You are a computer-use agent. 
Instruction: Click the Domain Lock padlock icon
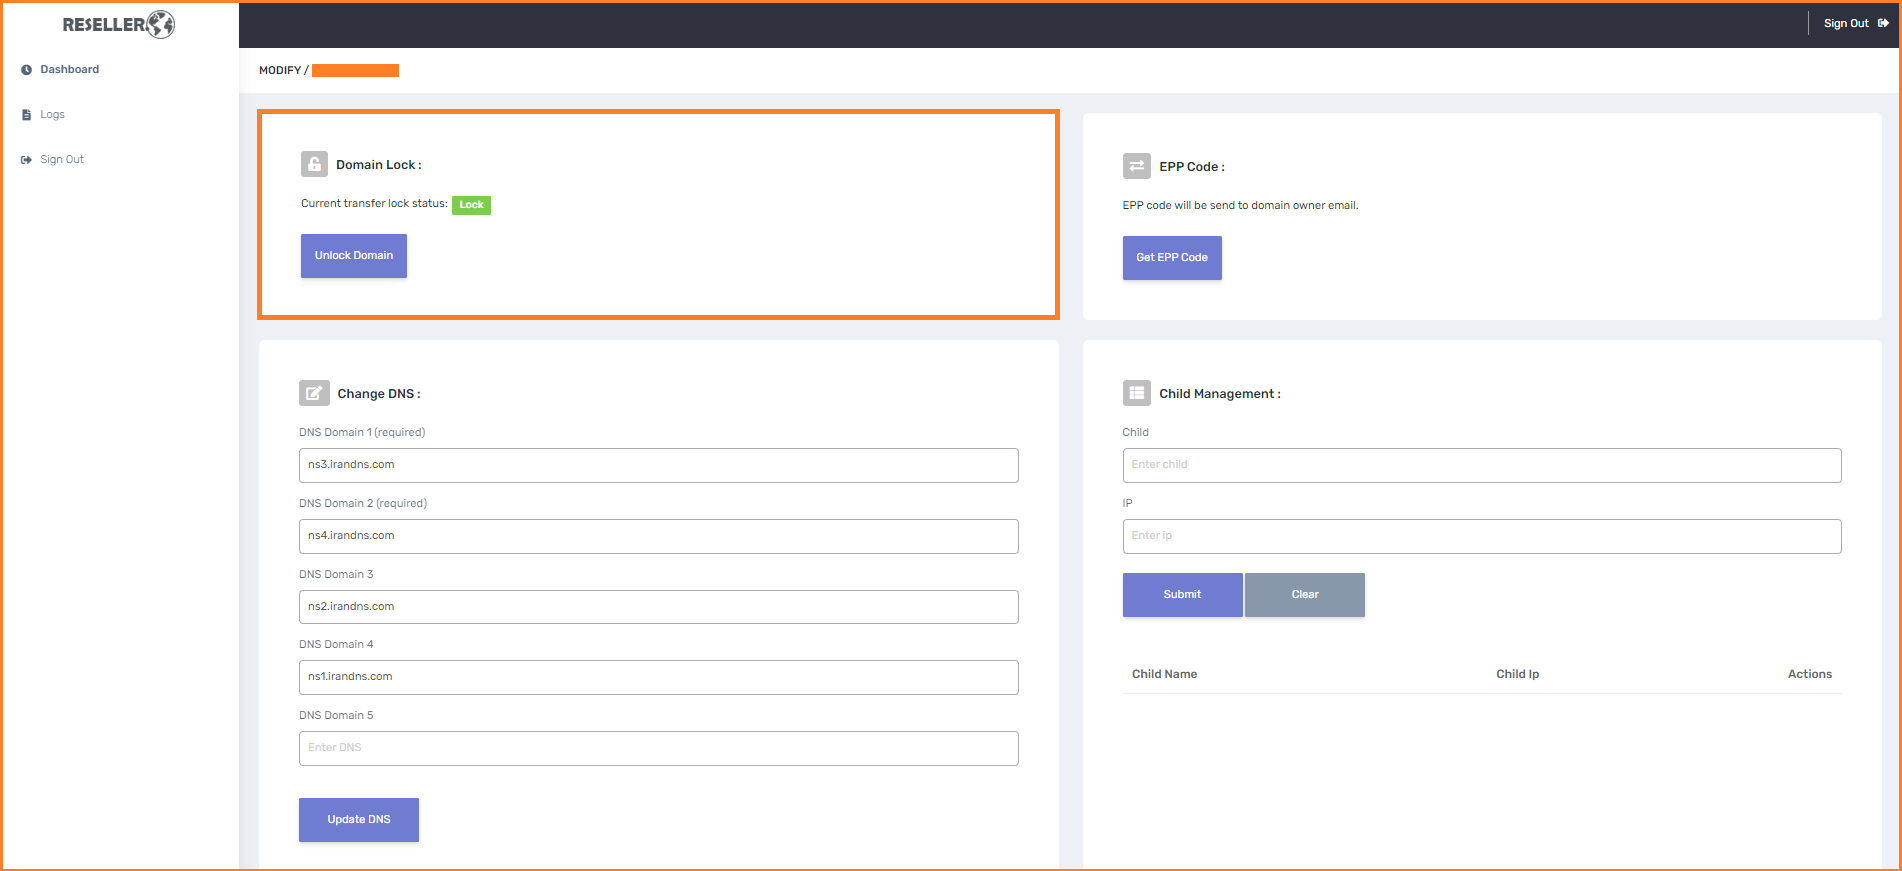(x=314, y=164)
